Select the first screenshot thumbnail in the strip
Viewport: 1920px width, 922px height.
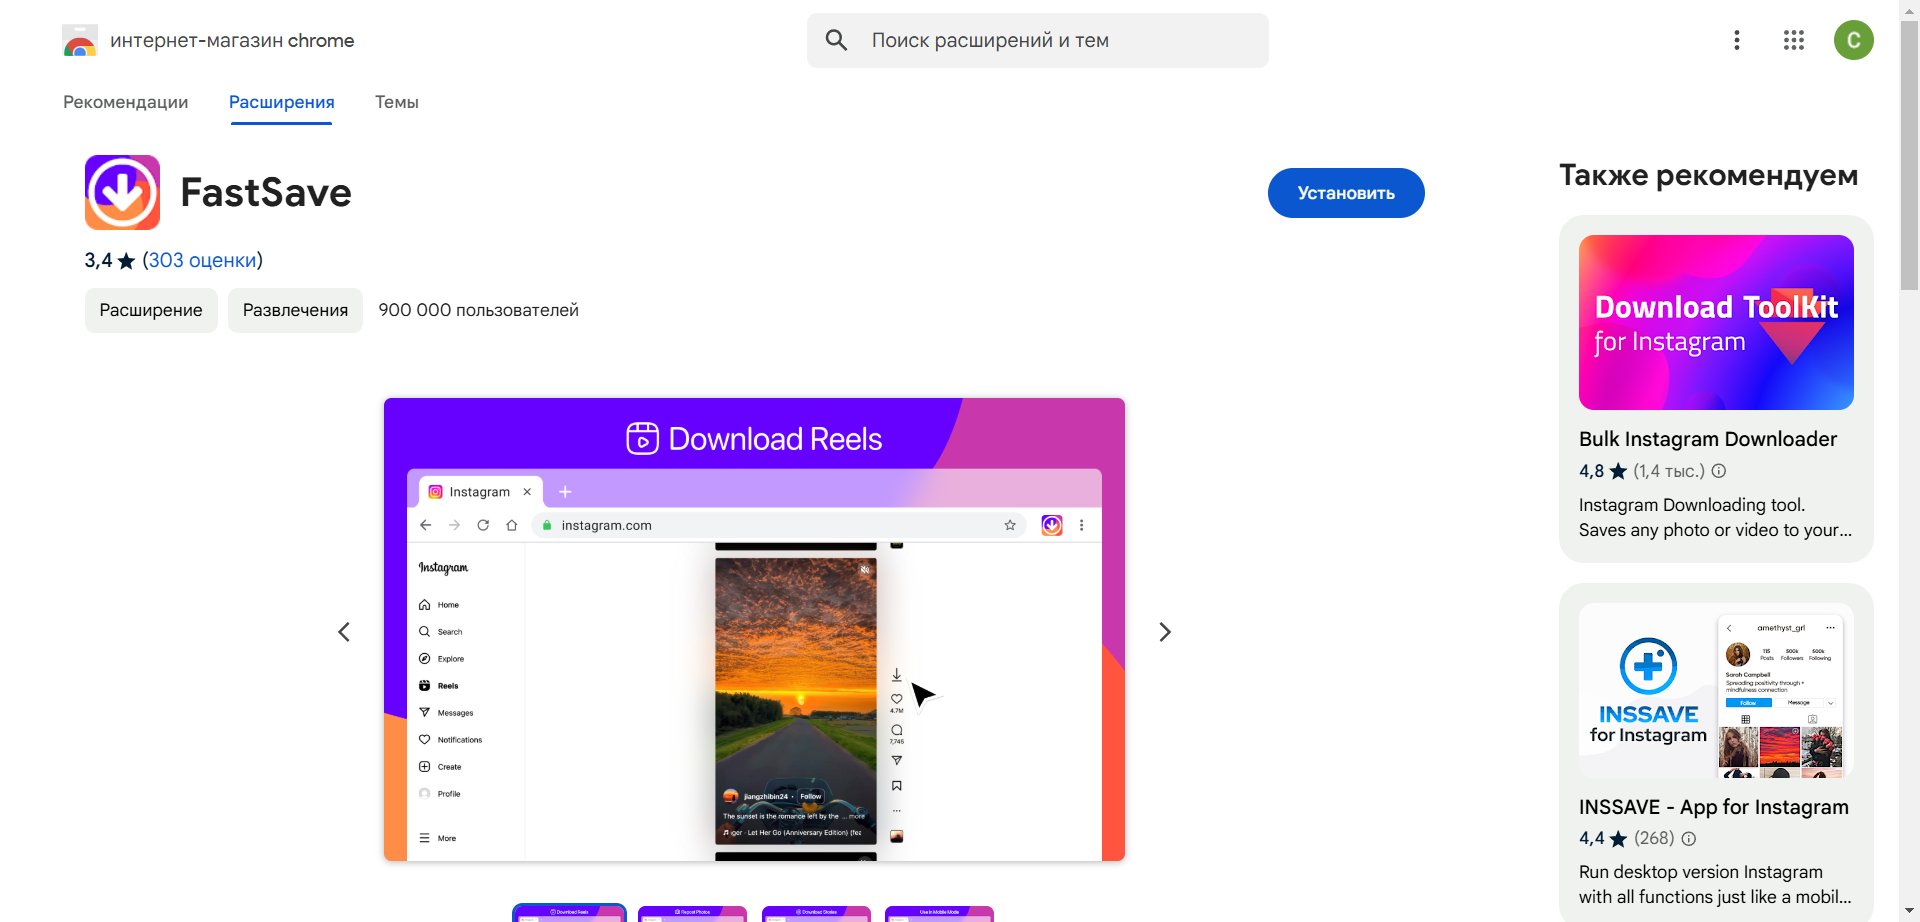coord(569,913)
